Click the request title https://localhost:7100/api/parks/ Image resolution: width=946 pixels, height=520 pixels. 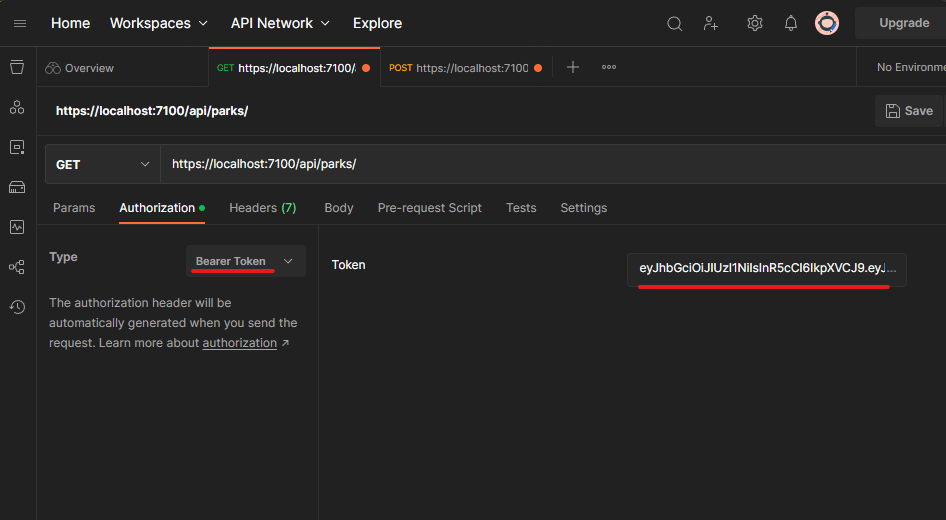coord(152,111)
